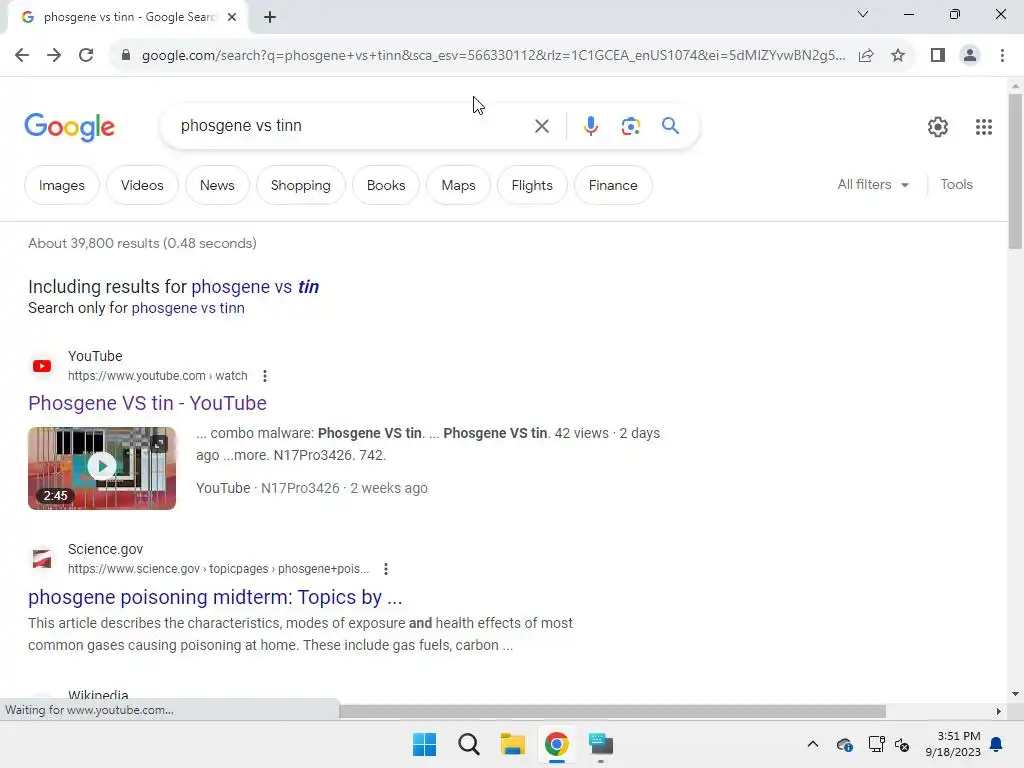
Task: Click the horizontal scrollbar thumb
Action: click(x=612, y=711)
